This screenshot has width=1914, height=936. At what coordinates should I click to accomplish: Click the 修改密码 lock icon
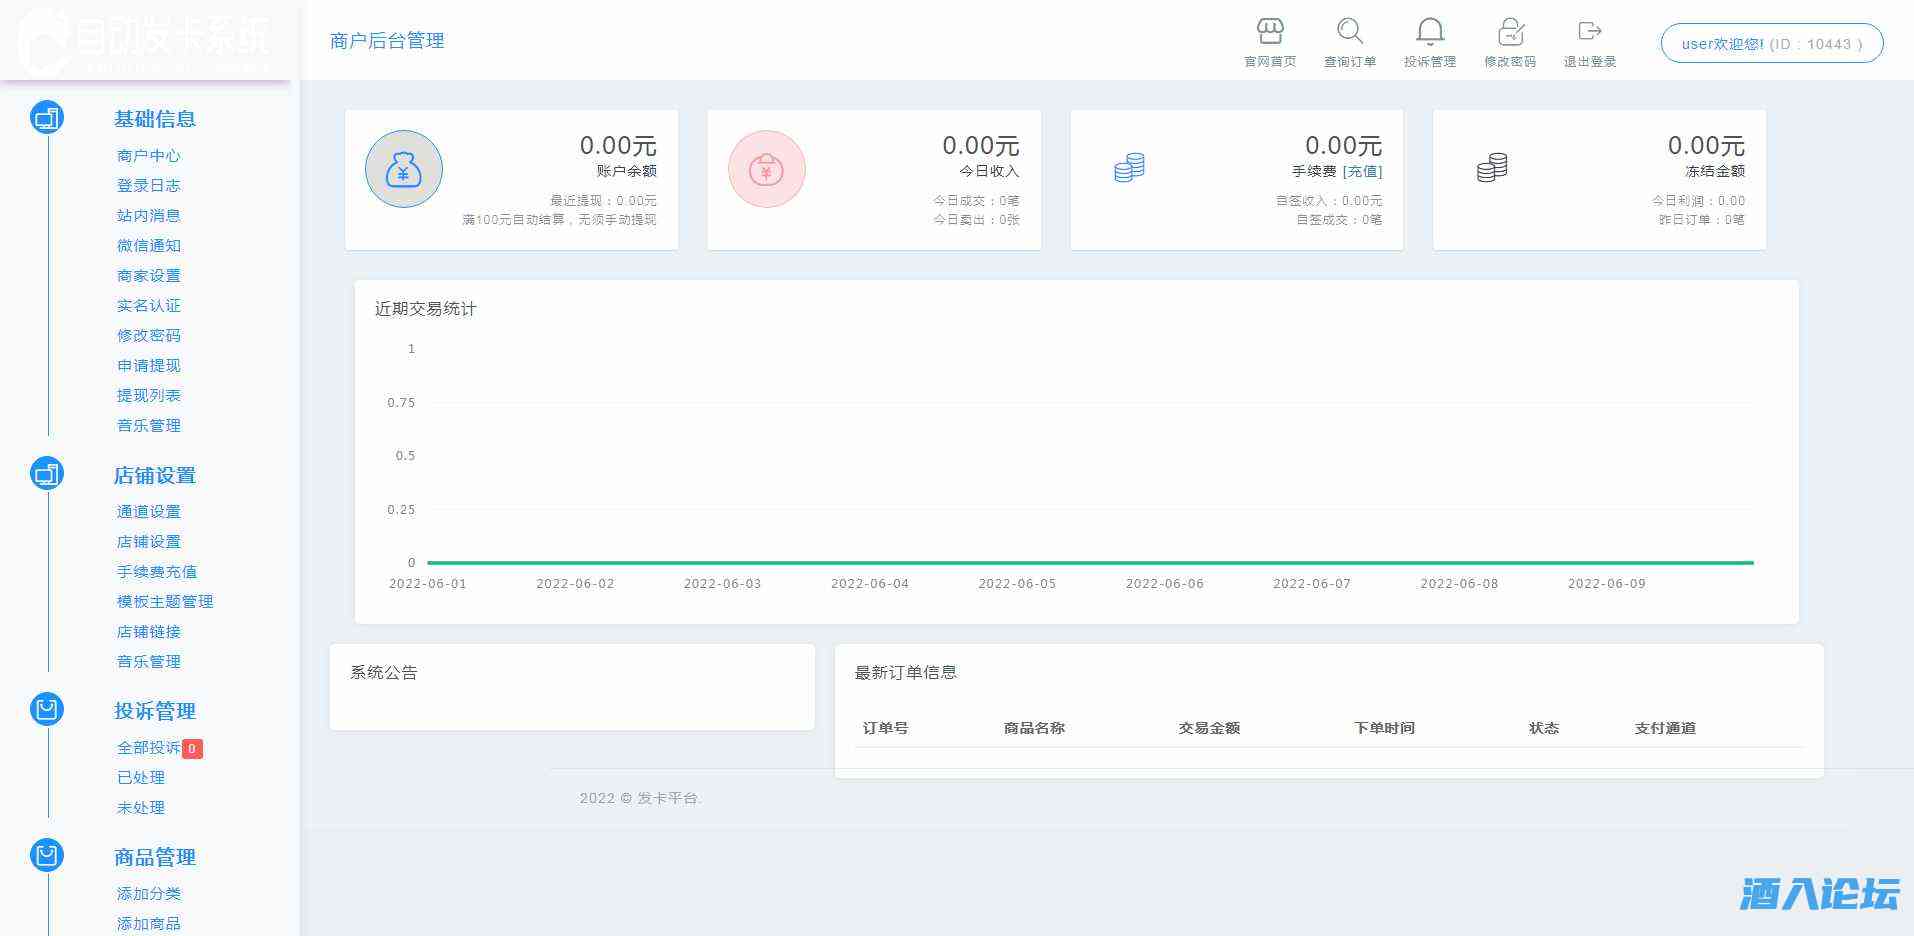coord(1510,32)
